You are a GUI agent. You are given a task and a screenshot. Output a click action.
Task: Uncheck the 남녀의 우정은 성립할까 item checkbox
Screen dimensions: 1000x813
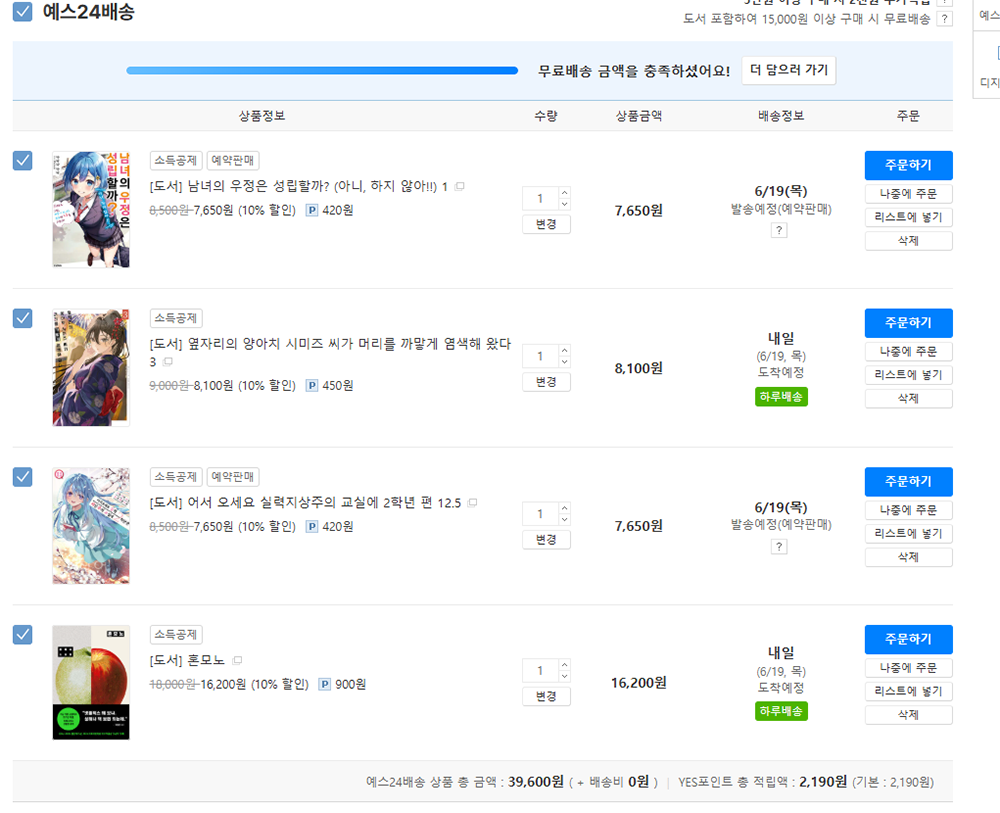pyautogui.click(x=22, y=160)
